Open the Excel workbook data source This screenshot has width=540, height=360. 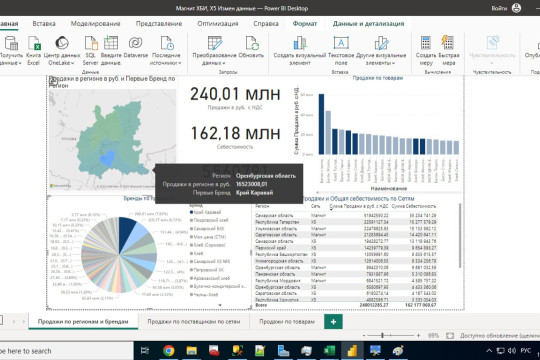pyautogui.click(x=34, y=50)
